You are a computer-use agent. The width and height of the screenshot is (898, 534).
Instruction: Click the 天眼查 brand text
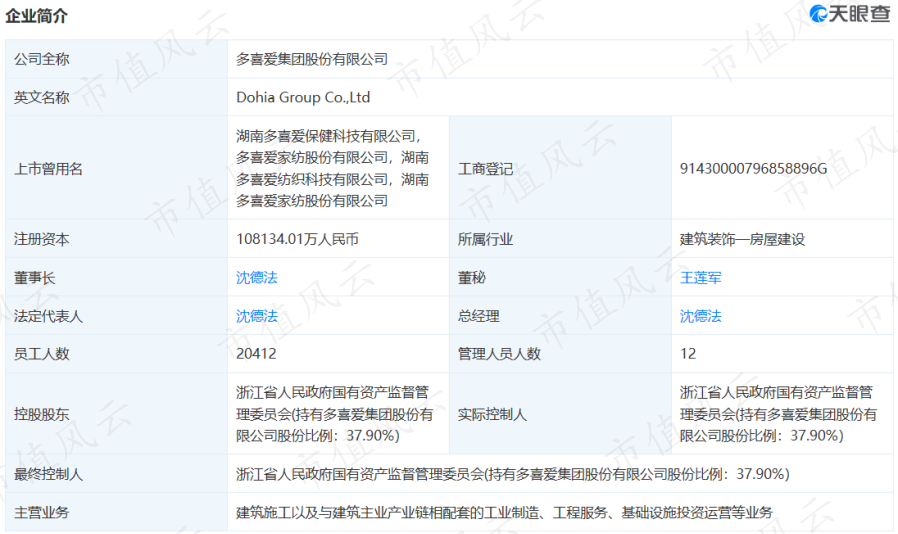pos(860,14)
